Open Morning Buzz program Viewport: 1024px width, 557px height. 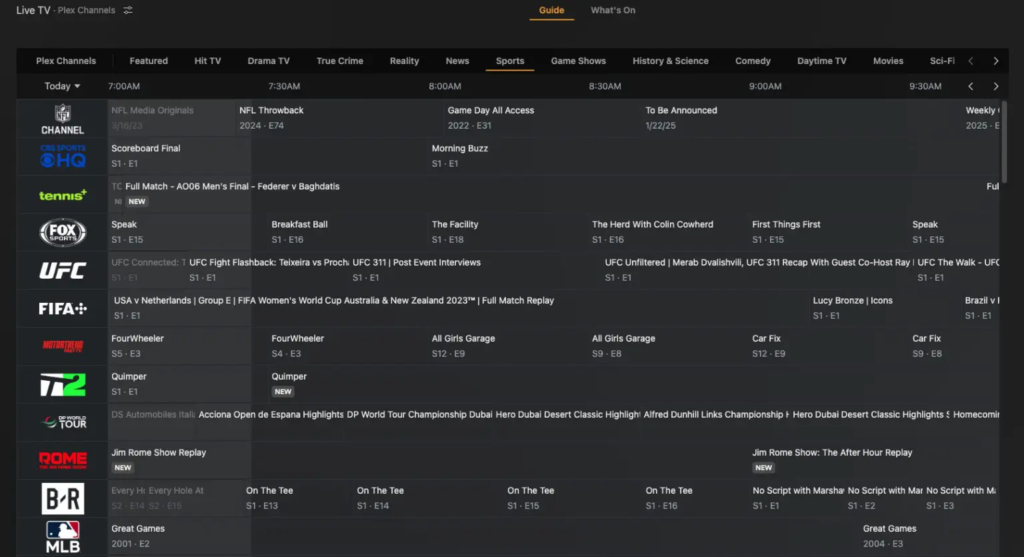[x=713, y=156]
